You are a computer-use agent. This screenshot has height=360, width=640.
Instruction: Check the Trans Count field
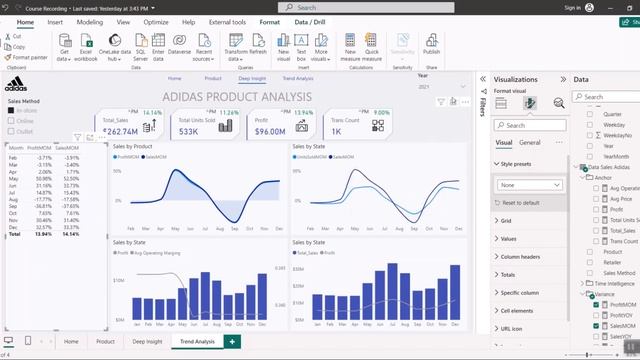pyautogui.click(x=596, y=241)
